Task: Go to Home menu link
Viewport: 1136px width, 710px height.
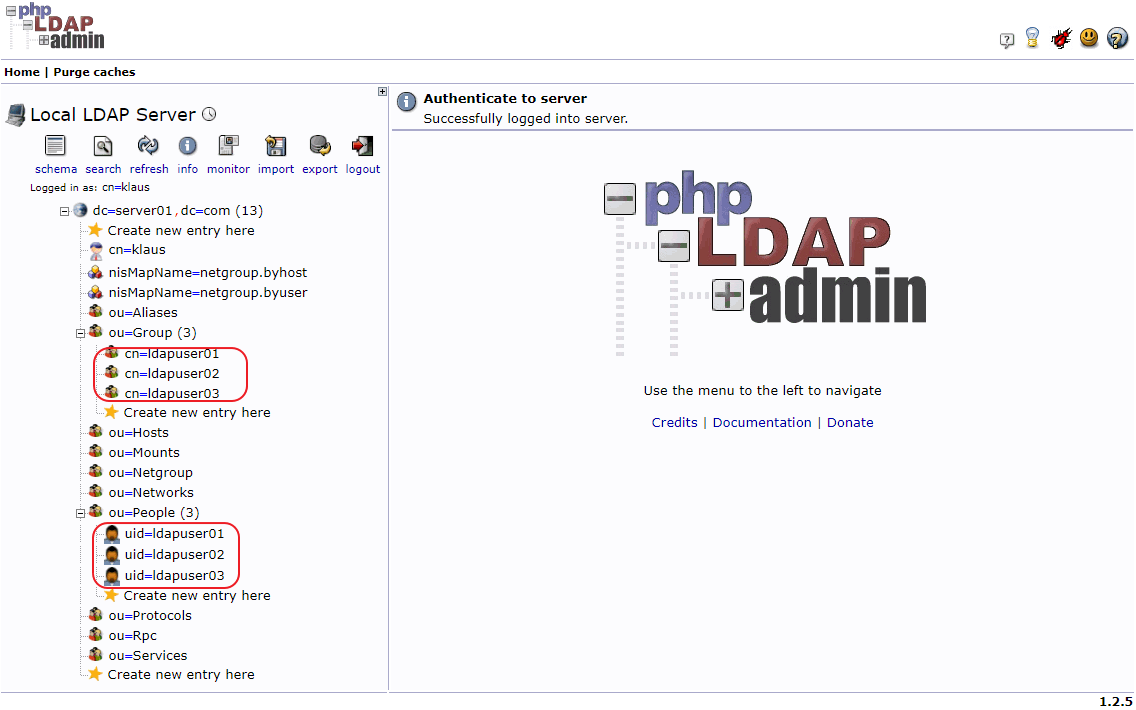Action: click(22, 72)
